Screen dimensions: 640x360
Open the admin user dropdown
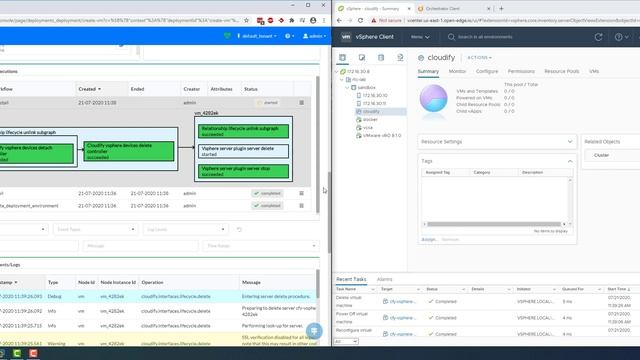(x=314, y=36)
